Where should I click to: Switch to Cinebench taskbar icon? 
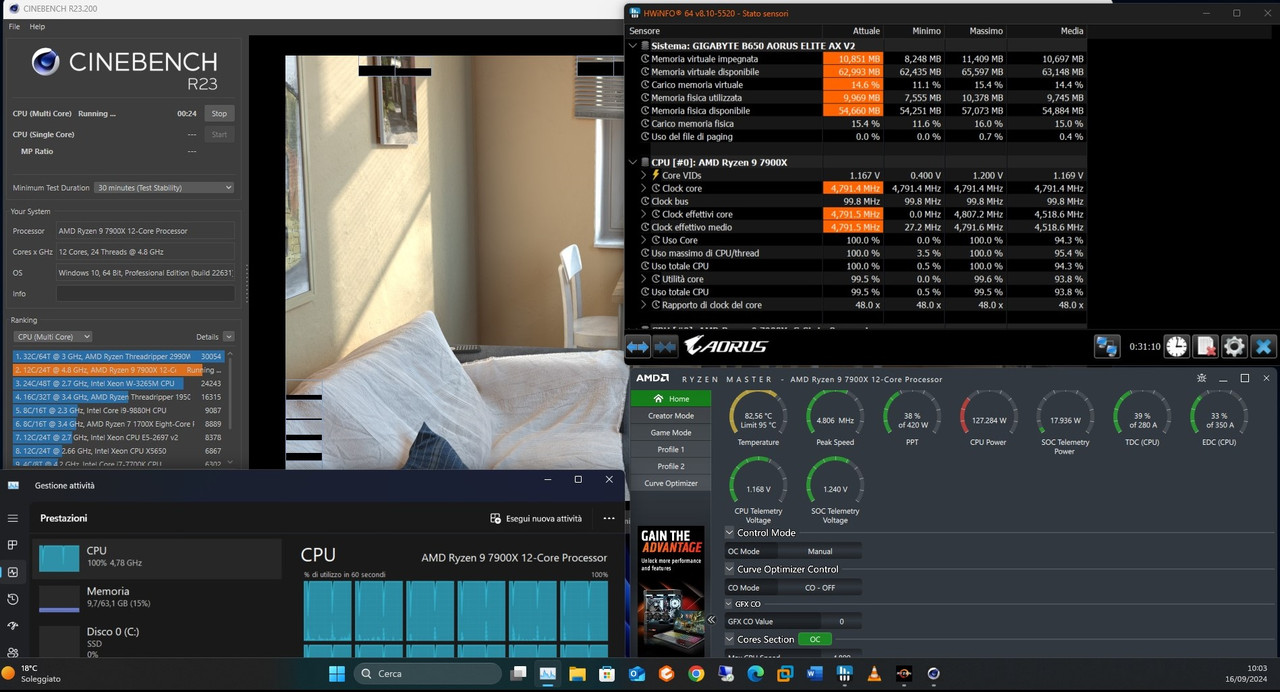(933, 674)
